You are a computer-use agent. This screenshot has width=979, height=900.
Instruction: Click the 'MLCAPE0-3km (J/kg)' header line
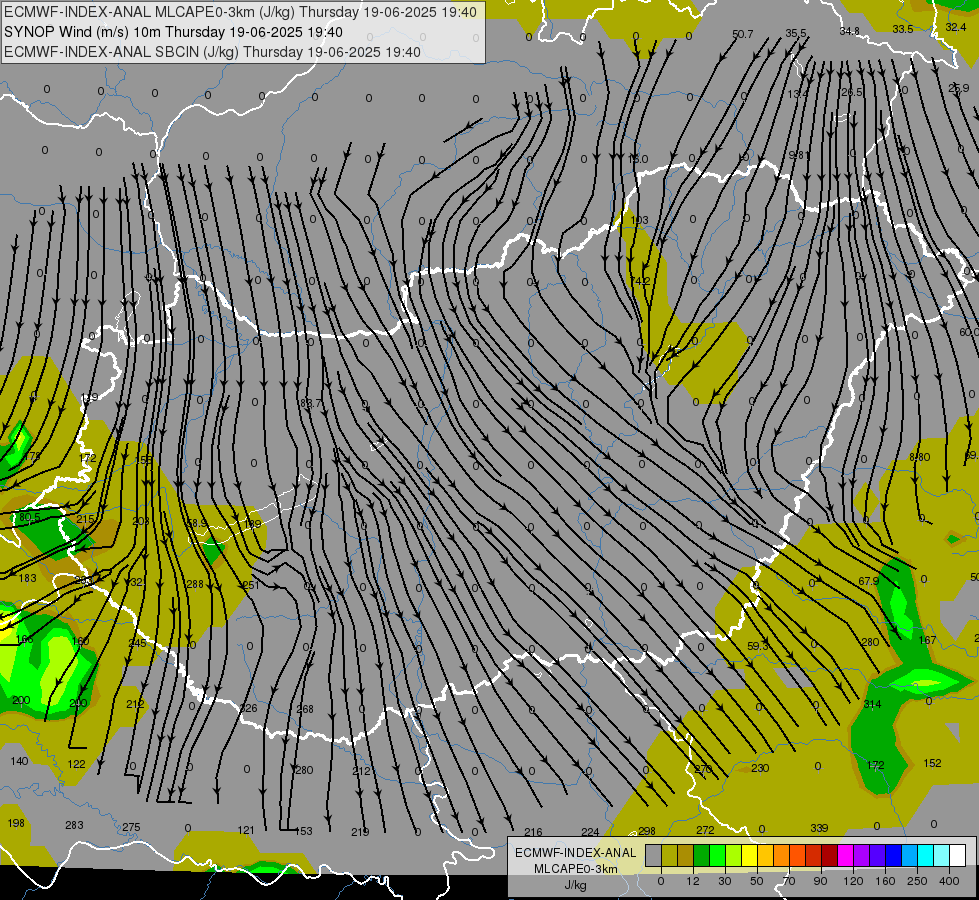(x=240, y=12)
